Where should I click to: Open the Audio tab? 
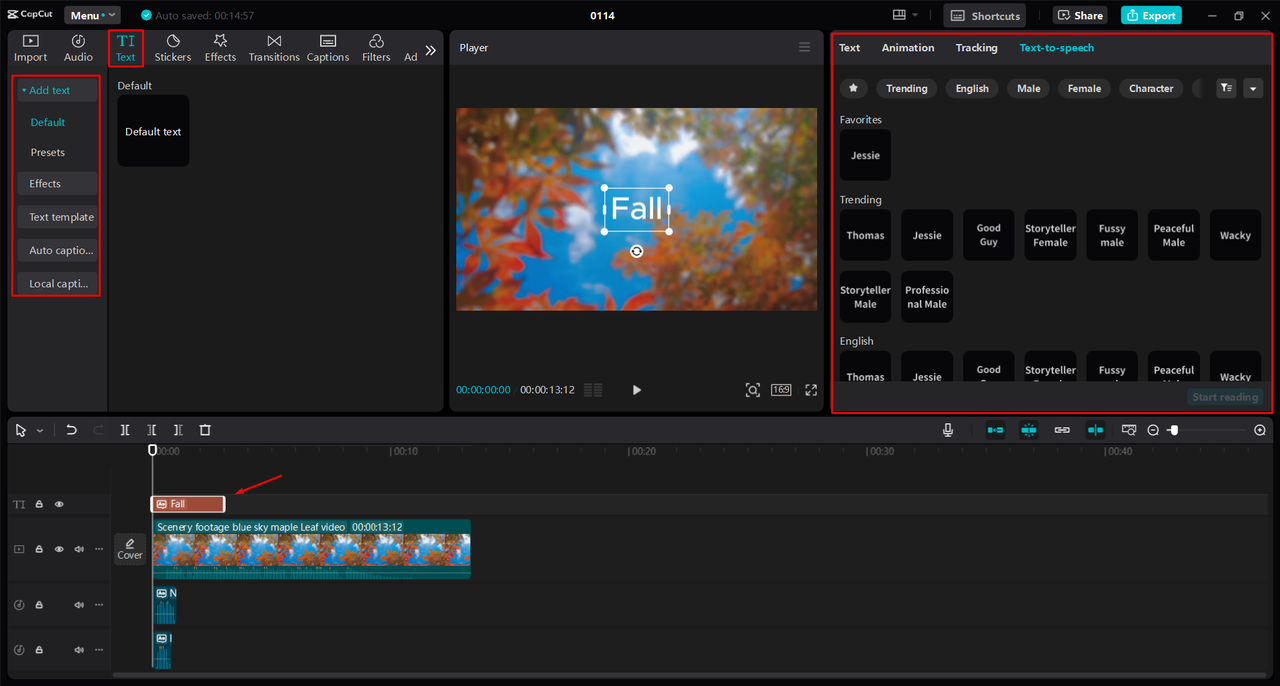pyautogui.click(x=78, y=48)
